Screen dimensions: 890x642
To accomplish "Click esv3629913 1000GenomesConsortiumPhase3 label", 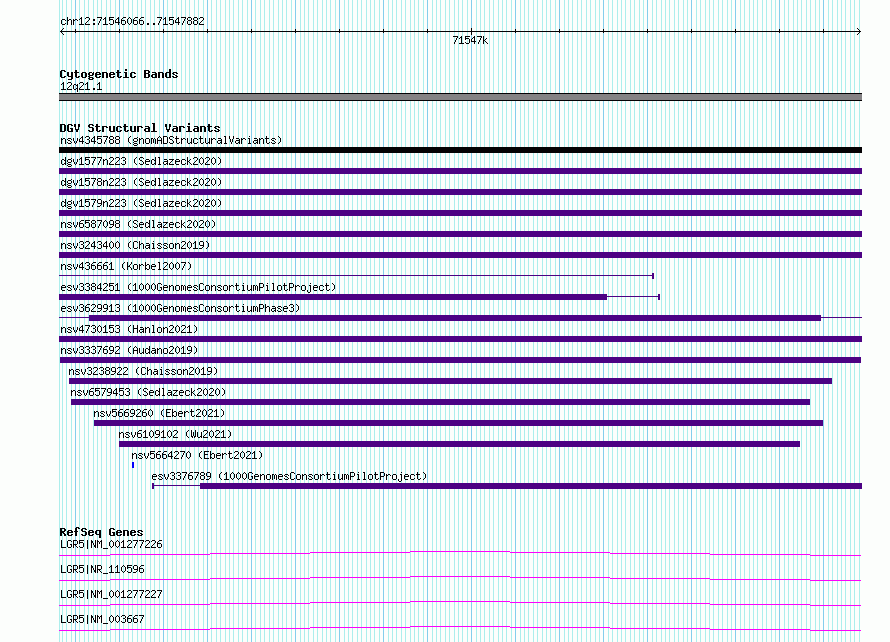I will 180,308.
